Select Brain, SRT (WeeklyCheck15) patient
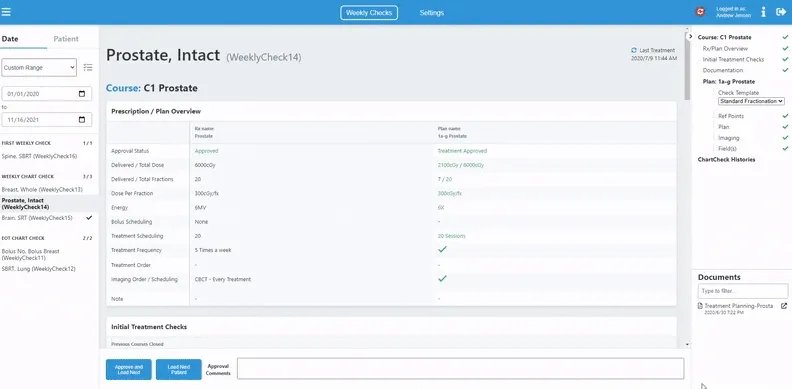Image resolution: width=792 pixels, height=389 pixels. [37, 218]
